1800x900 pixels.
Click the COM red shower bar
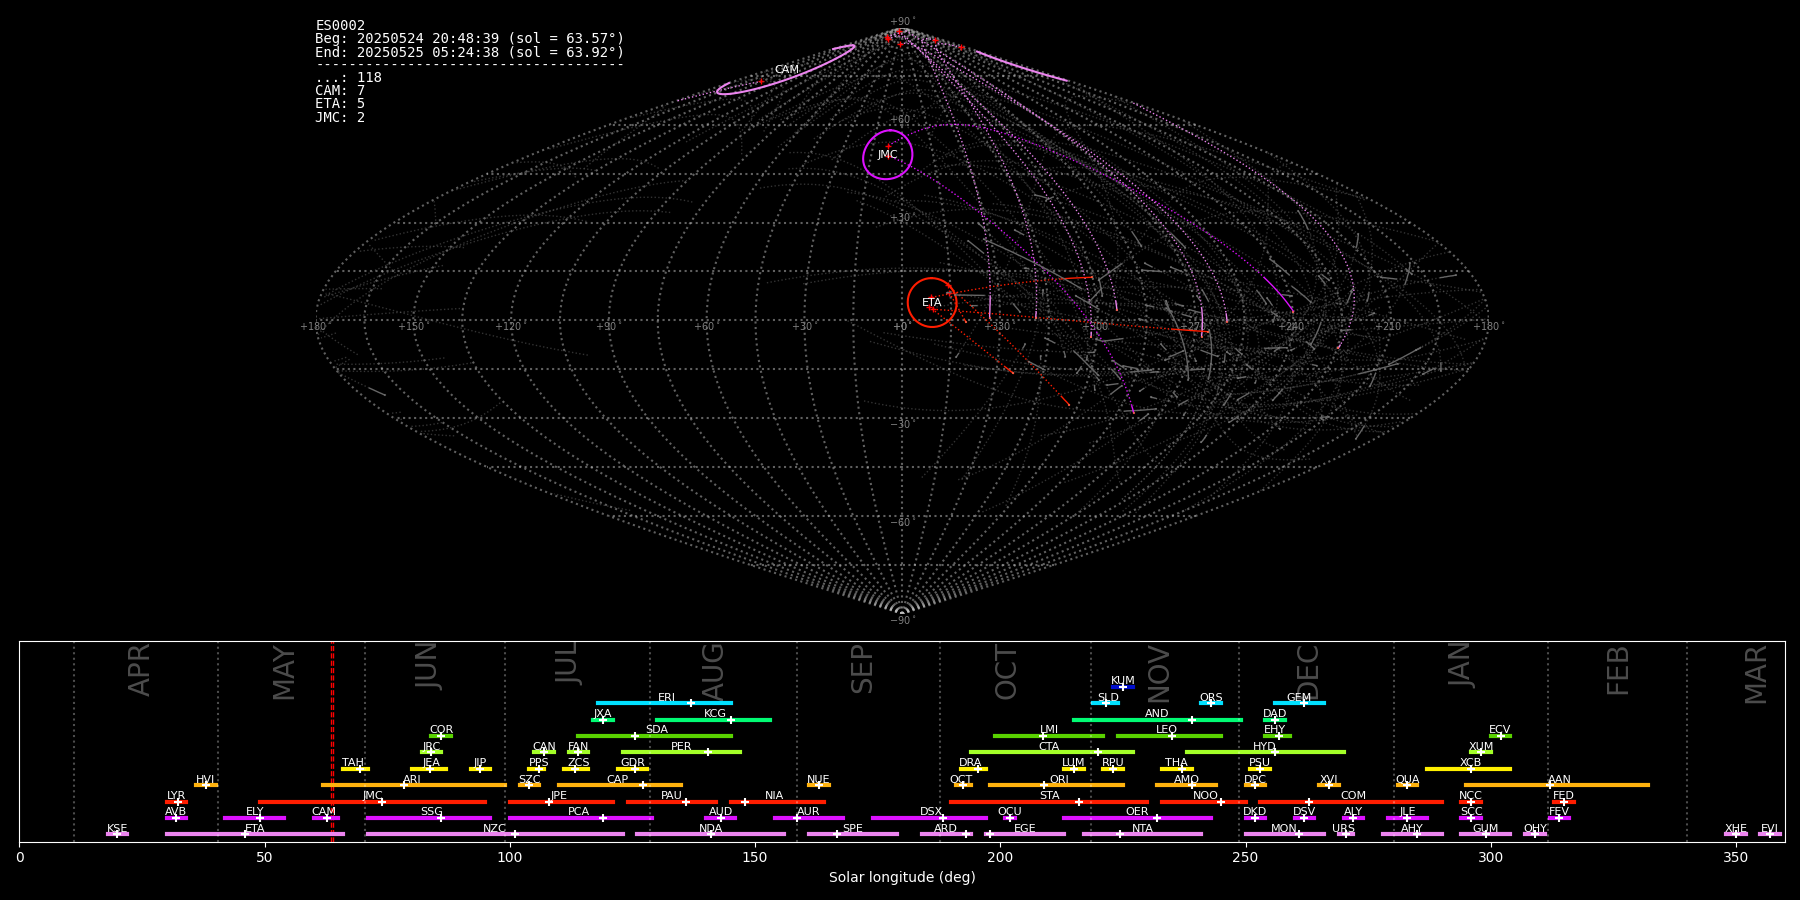pyautogui.click(x=1351, y=802)
